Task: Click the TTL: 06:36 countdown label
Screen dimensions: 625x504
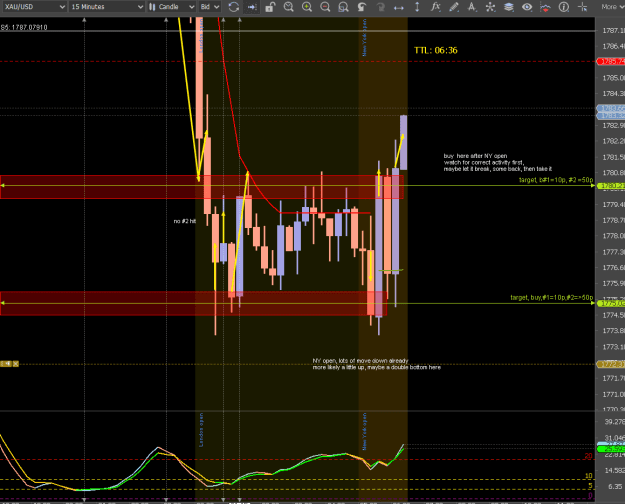Action: pos(436,50)
